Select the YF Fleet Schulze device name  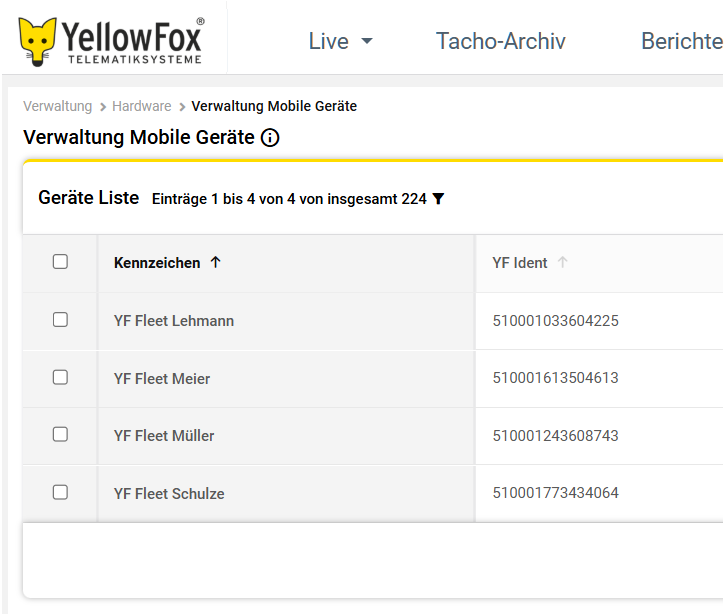[x=169, y=493]
